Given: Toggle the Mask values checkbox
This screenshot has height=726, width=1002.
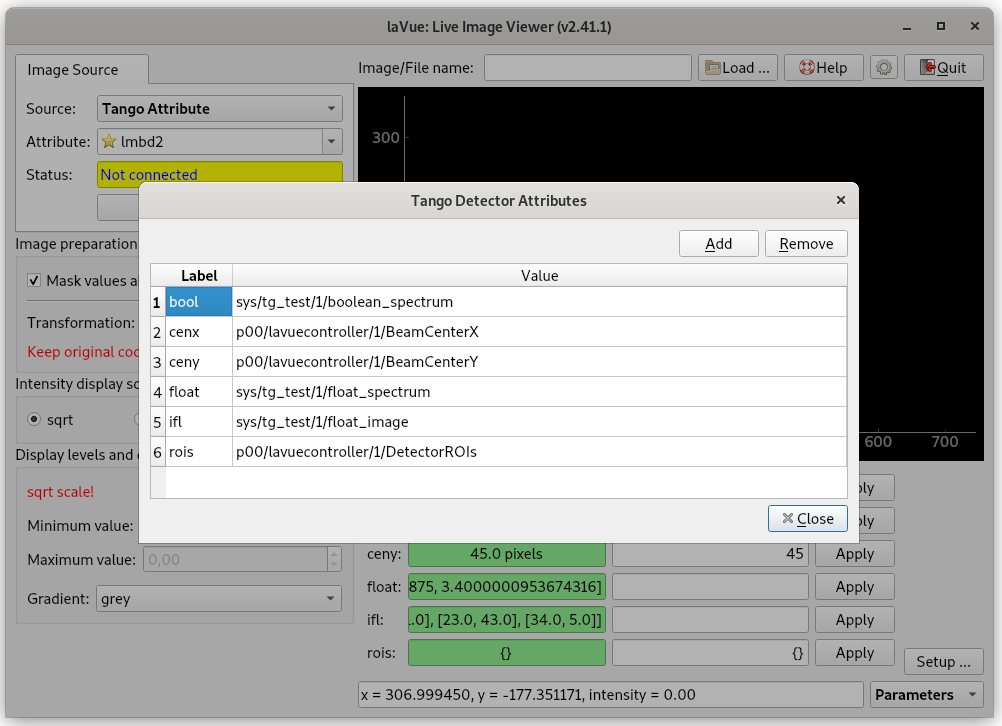Looking at the screenshot, I should (x=35, y=281).
